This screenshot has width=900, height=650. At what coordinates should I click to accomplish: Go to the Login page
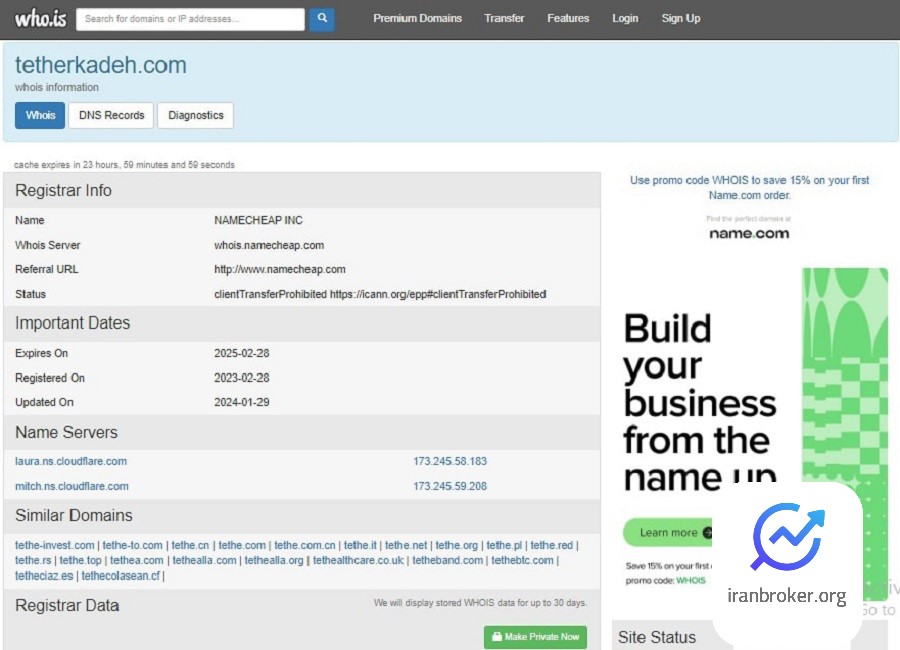click(625, 18)
